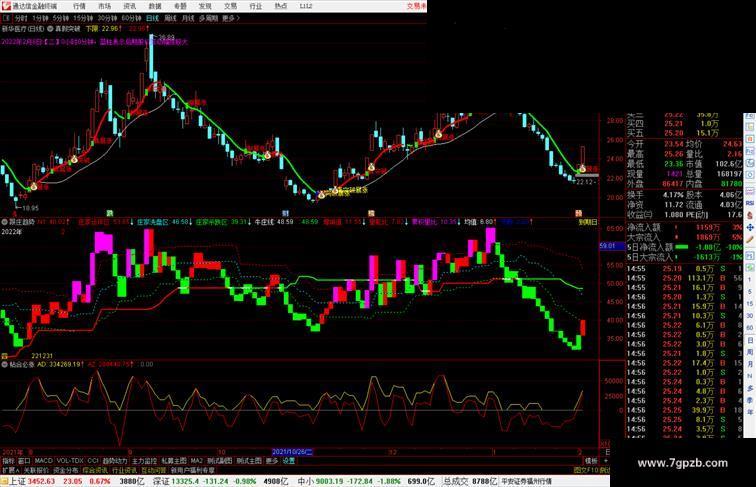Open the 资讯 menu
Image resolution: width=756 pixels, height=487 pixels.
click(x=129, y=6)
